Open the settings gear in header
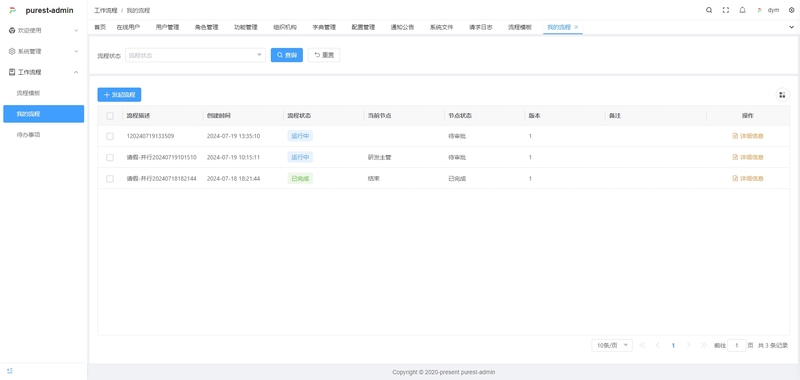Screen dimensions: 800x380 [x=791, y=10]
